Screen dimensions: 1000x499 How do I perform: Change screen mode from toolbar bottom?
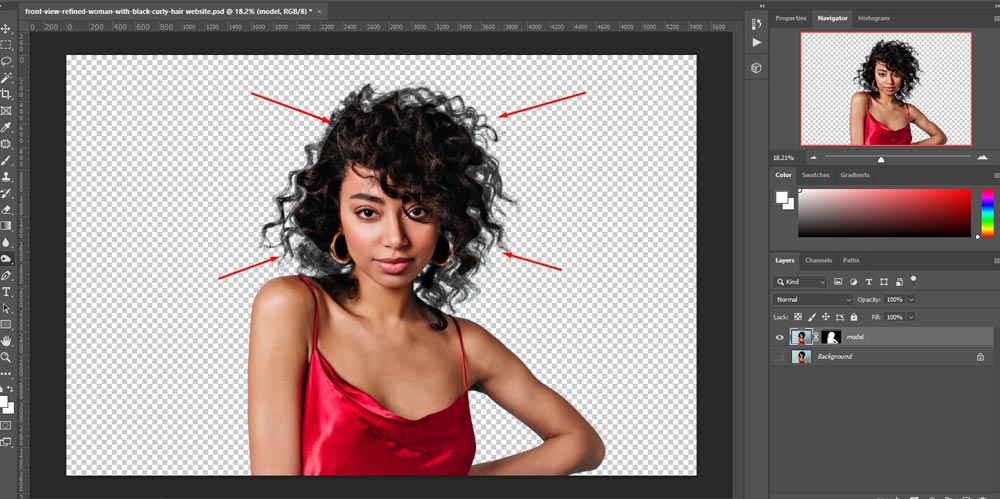tap(6, 442)
